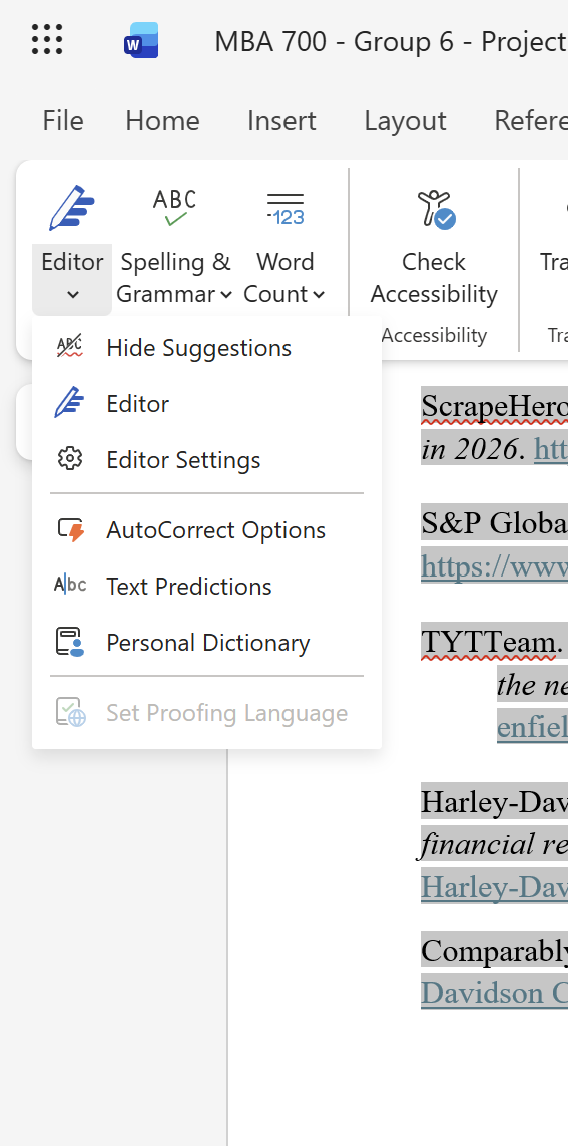Expand the Word Count dropdown arrow
This screenshot has width=568, height=1146.
[319, 295]
